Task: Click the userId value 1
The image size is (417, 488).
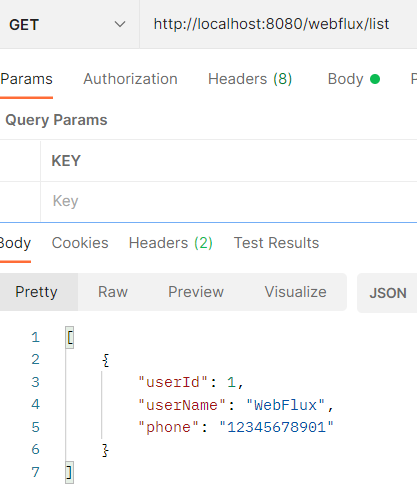Action: click(231, 382)
